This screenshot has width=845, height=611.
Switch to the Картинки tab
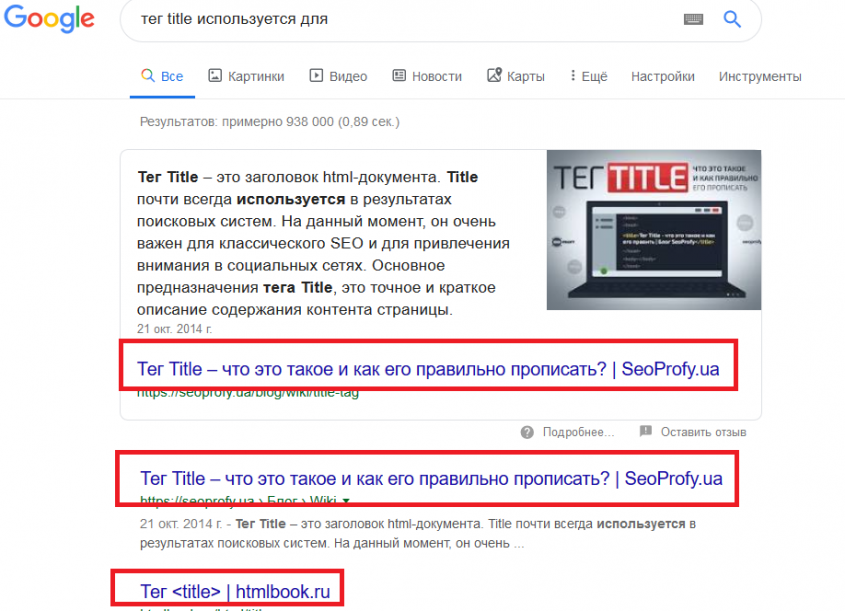pos(246,76)
